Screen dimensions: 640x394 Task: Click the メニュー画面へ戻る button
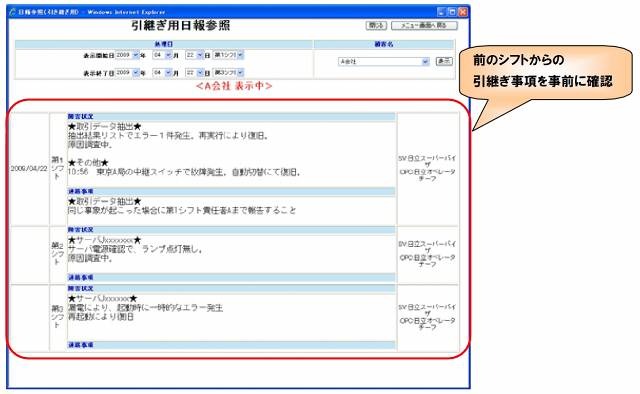[x=424, y=25]
